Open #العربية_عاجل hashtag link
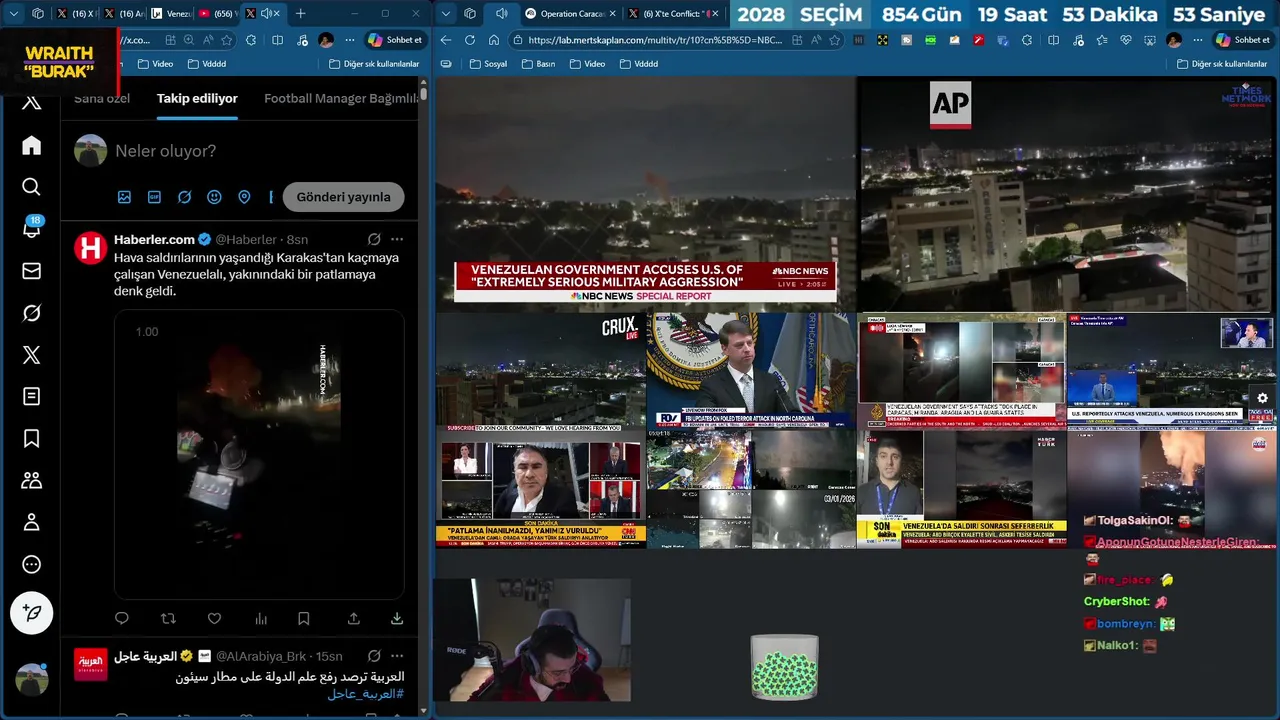1280x720 pixels. pyautogui.click(x=365, y=693)
